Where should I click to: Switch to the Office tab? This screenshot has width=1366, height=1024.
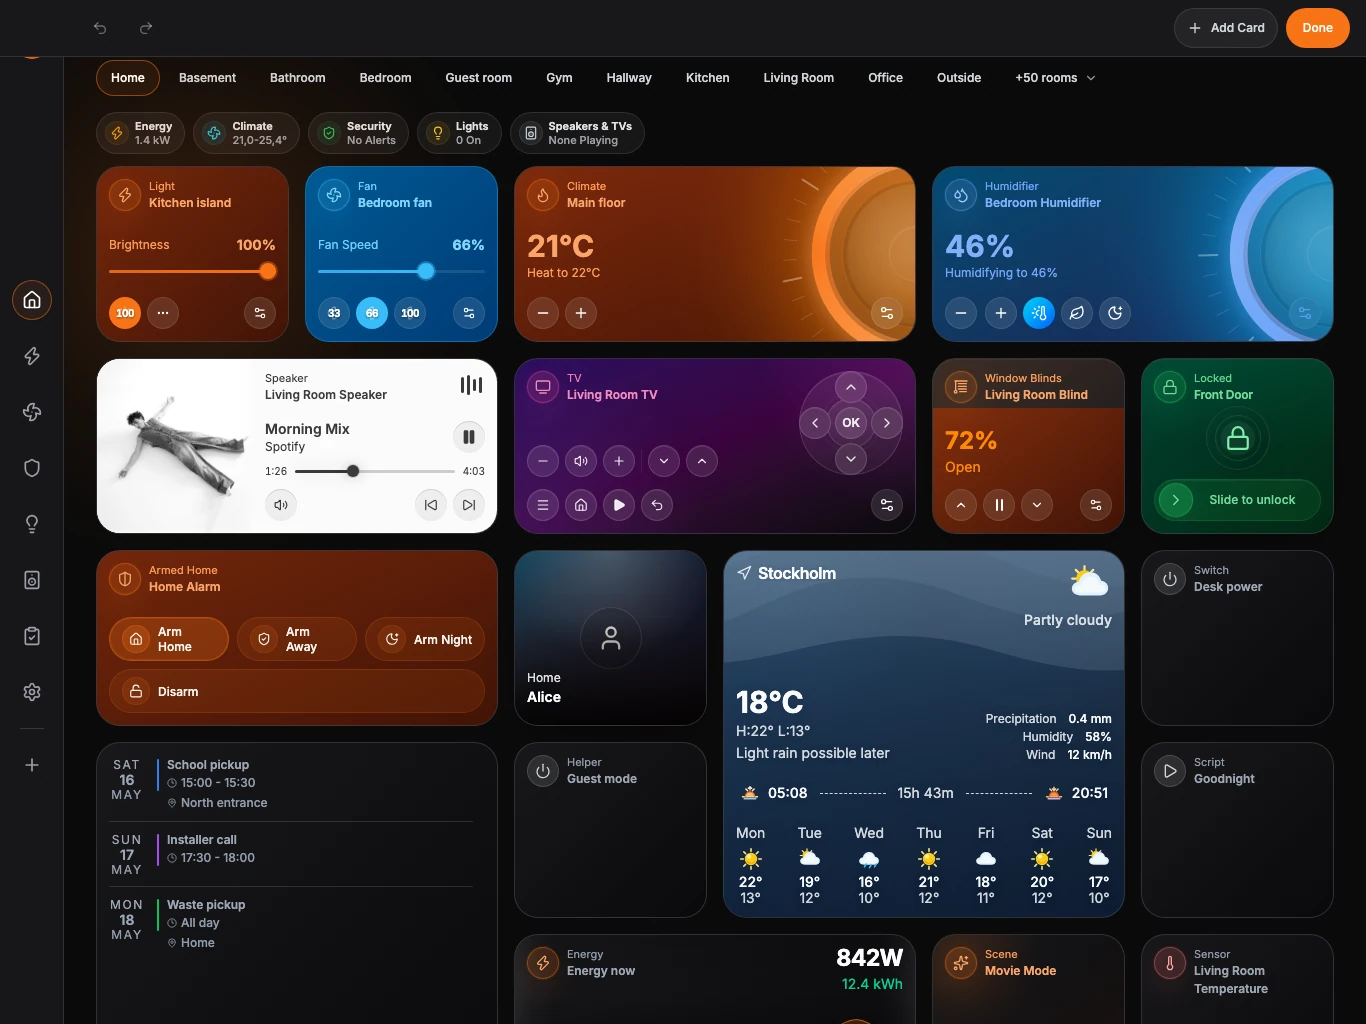tap(885, 78)
